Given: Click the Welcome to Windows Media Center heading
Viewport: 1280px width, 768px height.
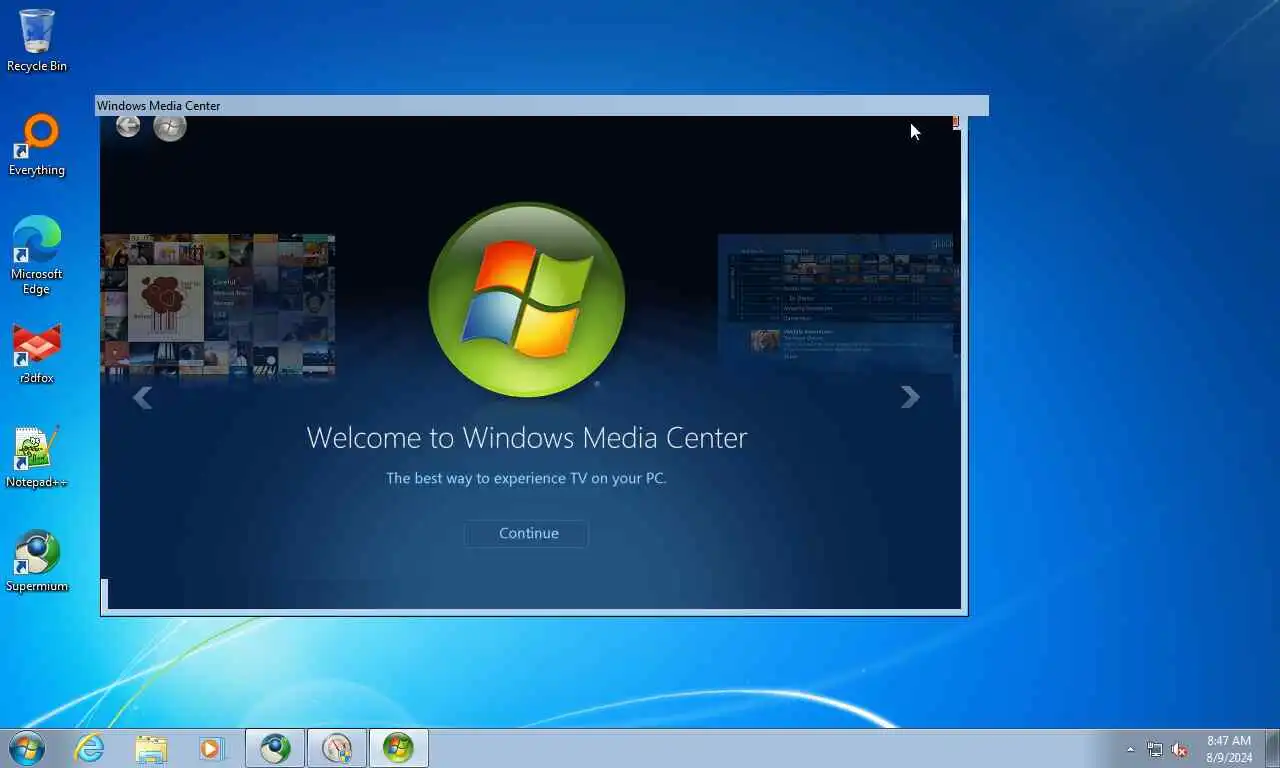Looking at the screenshot, I should tap(527, 438).
